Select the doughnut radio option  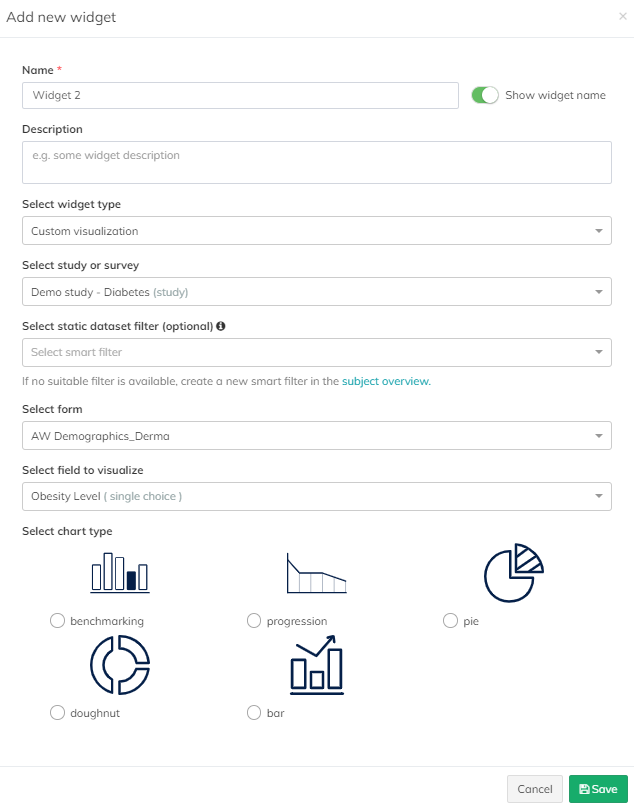point(58,713)
